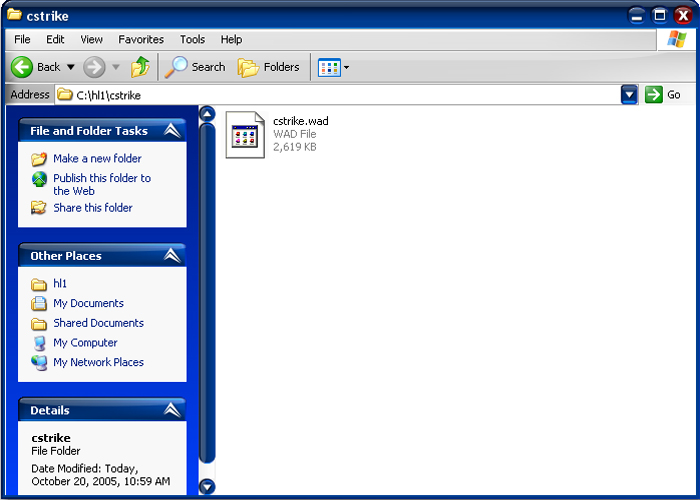Image resolution: width=700 pixels, height=500 pixels.
Task: Open the Favorites menu
Action: pyautogui.click(x=141, y=40)
